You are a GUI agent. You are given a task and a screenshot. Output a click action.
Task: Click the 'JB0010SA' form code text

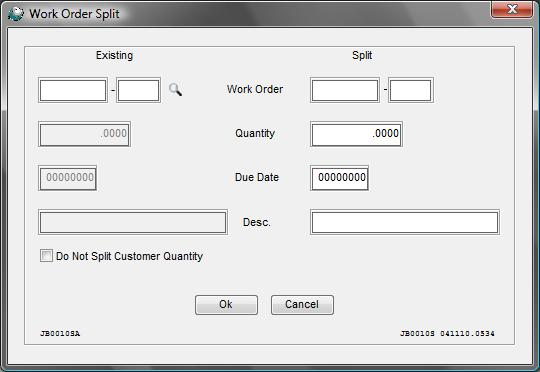pos(60,333)
